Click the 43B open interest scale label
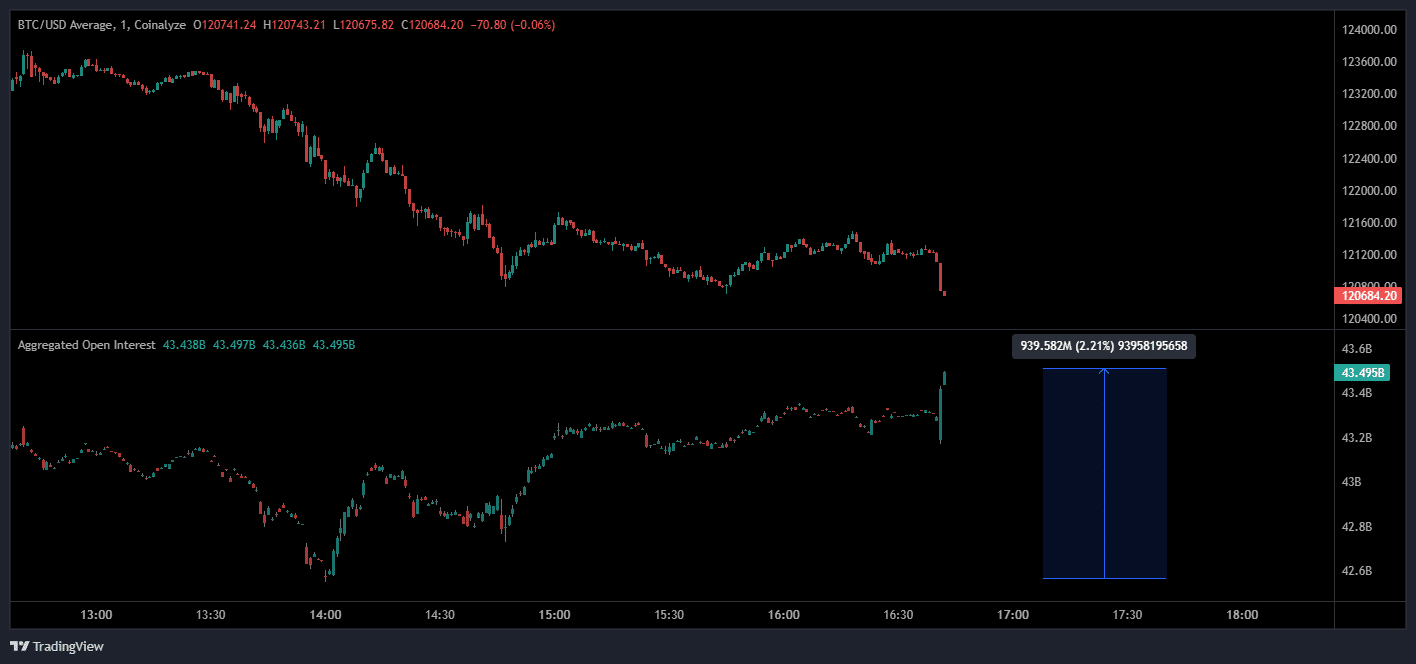 tap(1350, 482)
